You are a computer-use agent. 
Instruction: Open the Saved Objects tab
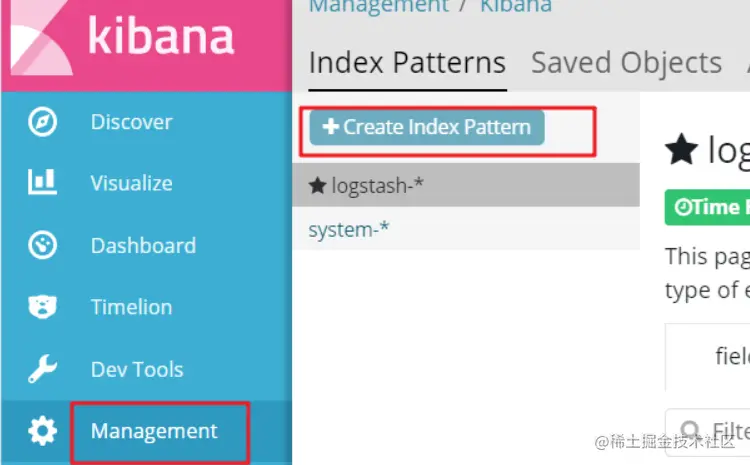pos(626,63)
